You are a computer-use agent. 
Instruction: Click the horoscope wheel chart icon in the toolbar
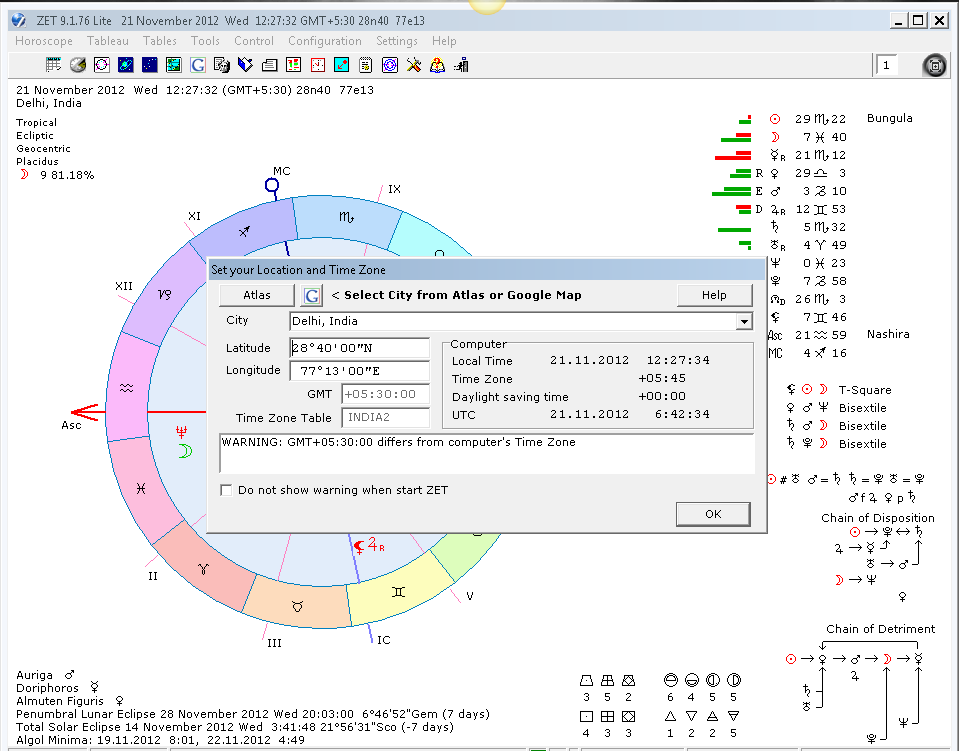pyautogui.click(x=102, y=65)
